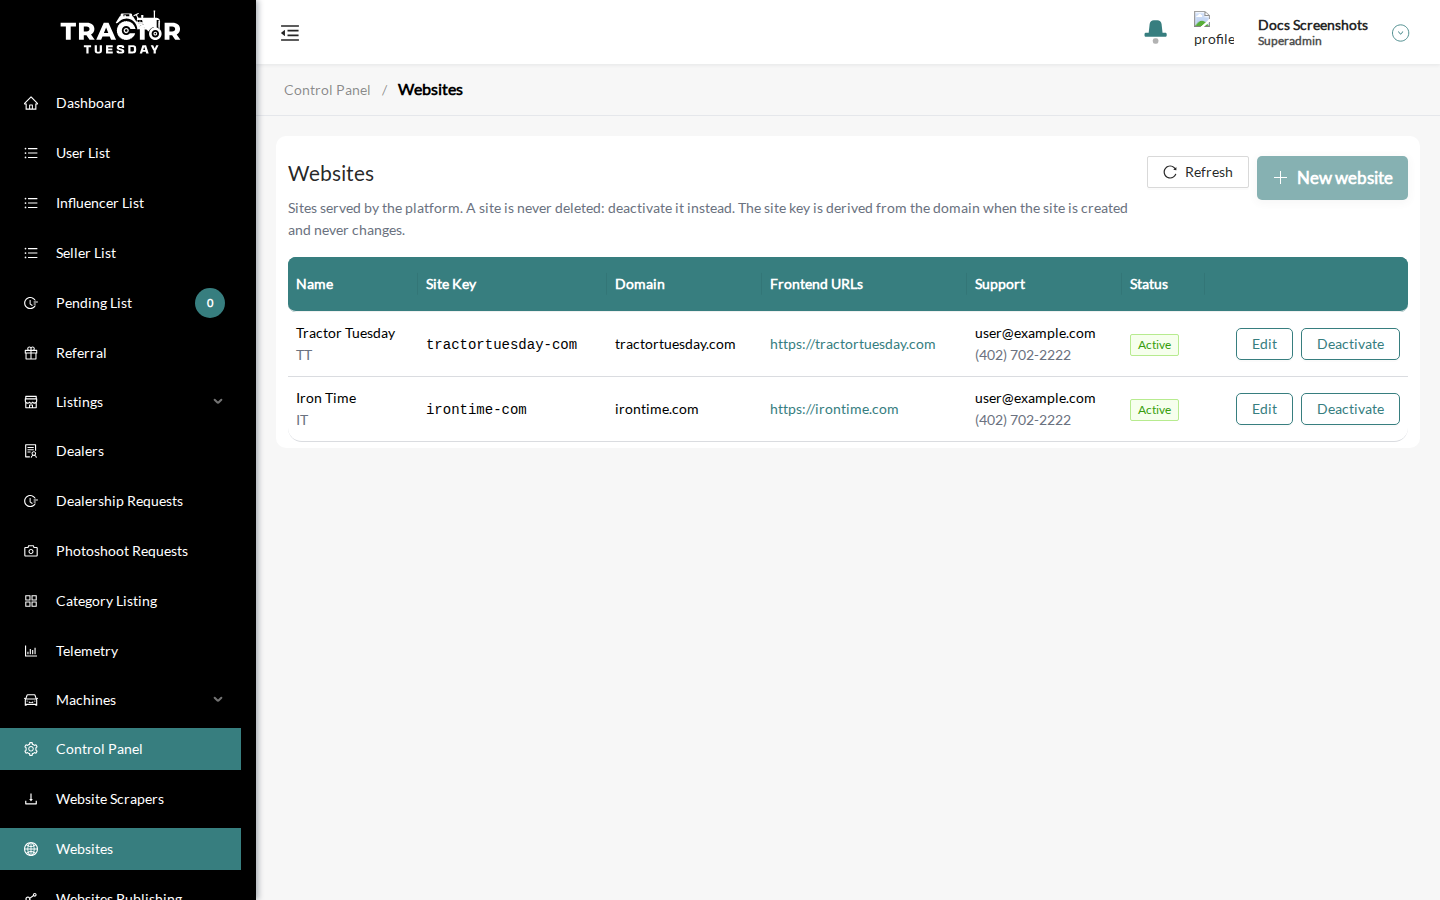Click Control Panel in the breadcrumb
The image size is (1440, 900).
[327, 90]
